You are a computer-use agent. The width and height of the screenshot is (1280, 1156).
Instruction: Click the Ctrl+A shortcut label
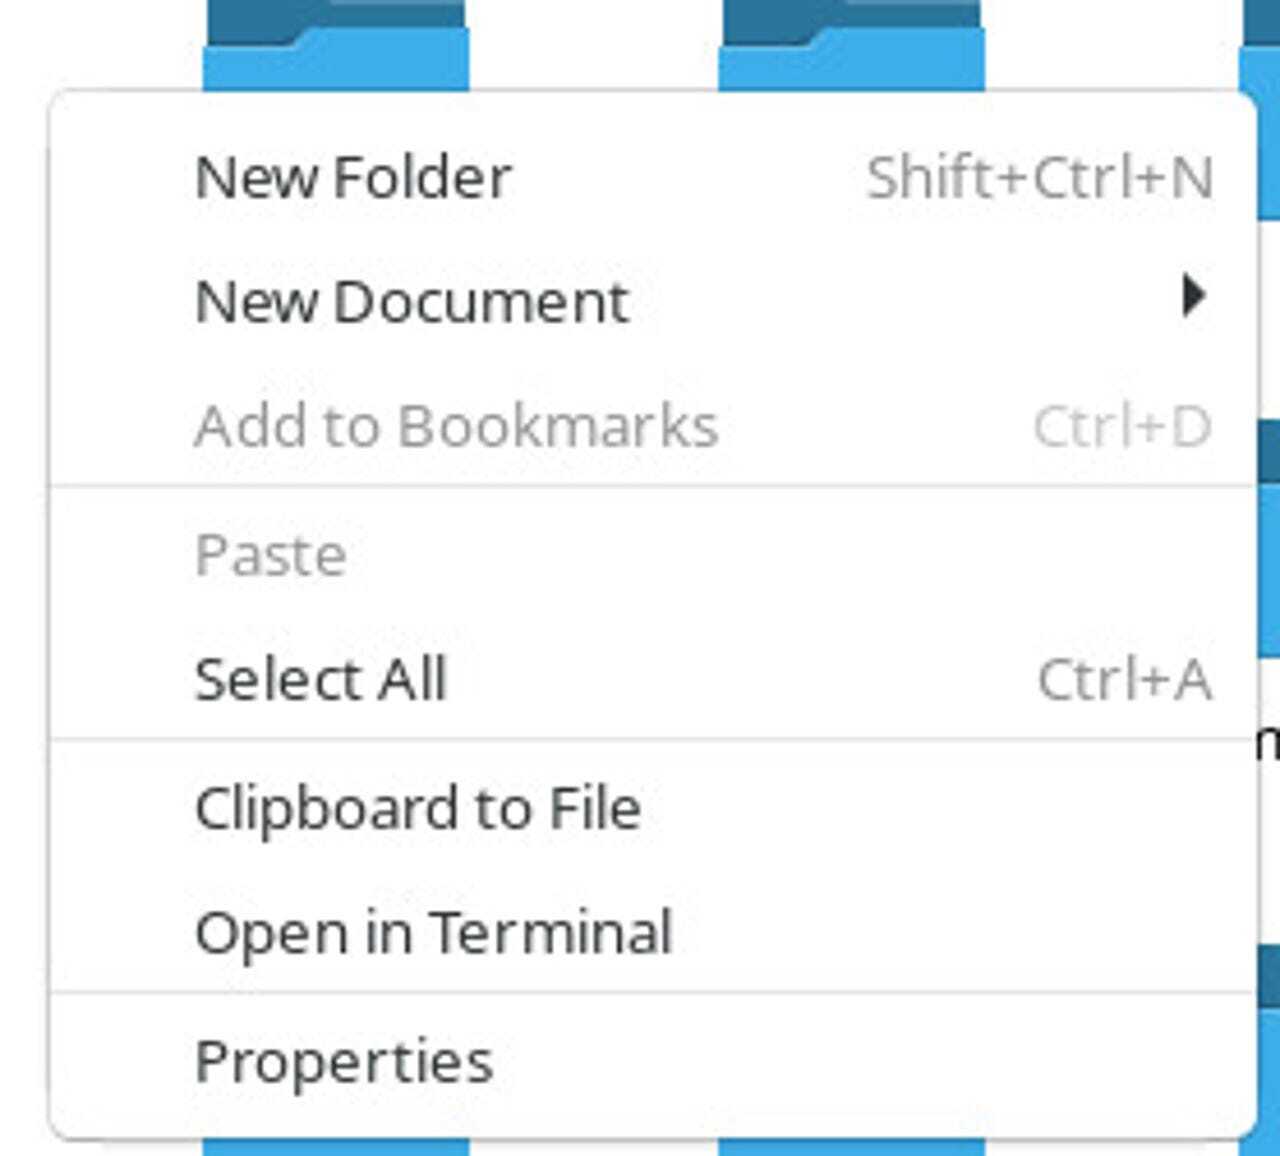coord(1125,680)
